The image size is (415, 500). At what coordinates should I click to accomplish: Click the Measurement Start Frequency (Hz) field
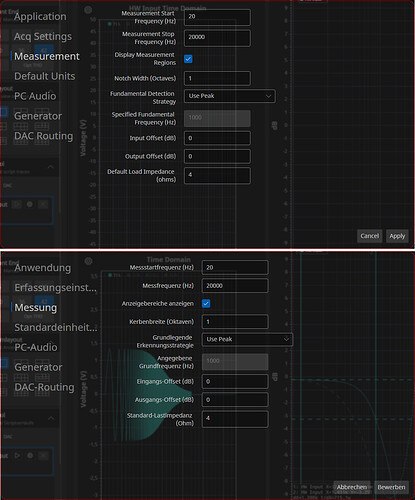pyautogui.click(x=217, y=17)
